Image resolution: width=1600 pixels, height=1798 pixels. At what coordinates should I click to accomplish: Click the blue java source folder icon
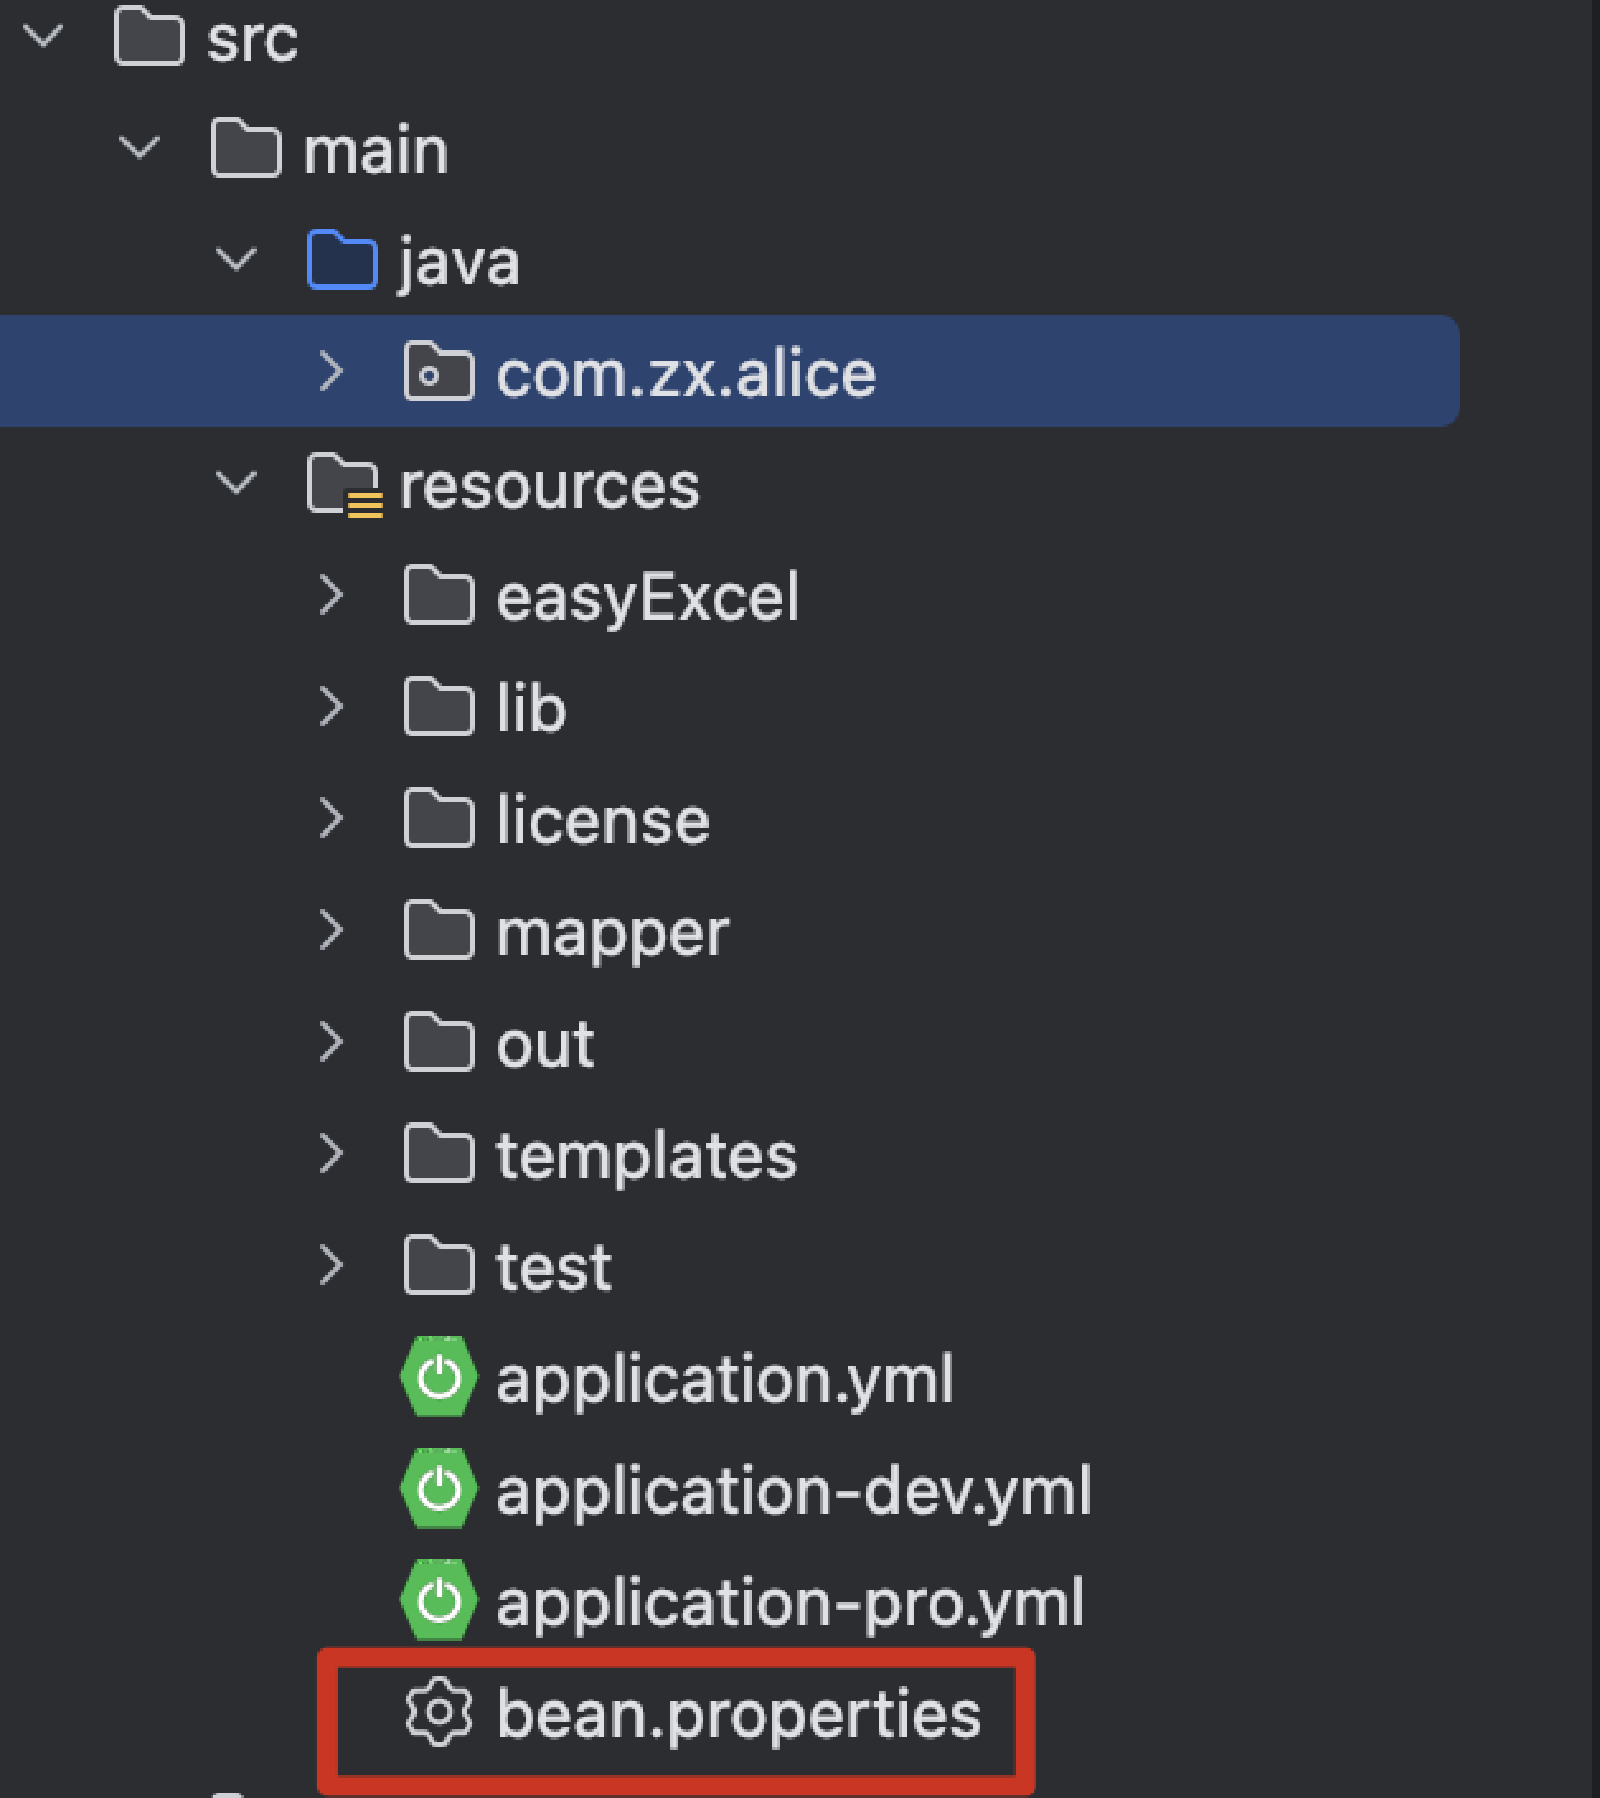(x=342, y=261)
